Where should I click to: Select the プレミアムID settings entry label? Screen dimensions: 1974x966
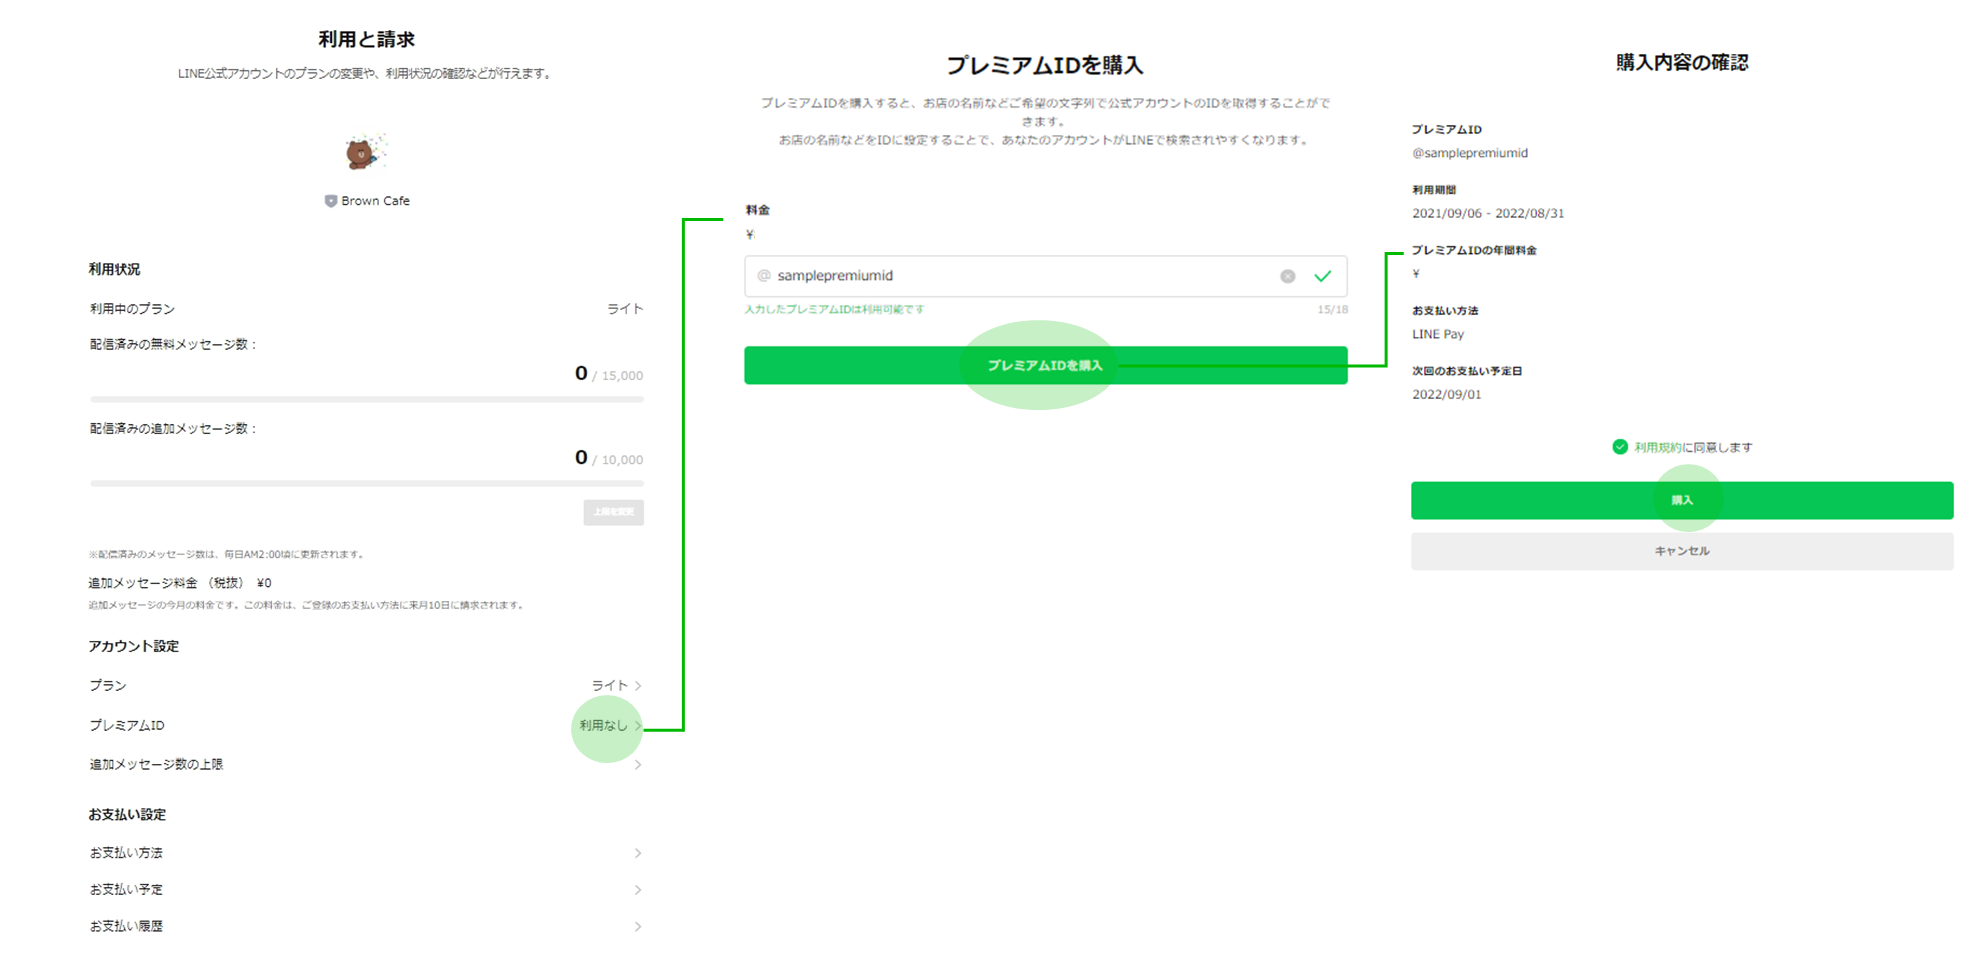pyautogui.click(x=127, y=726)
